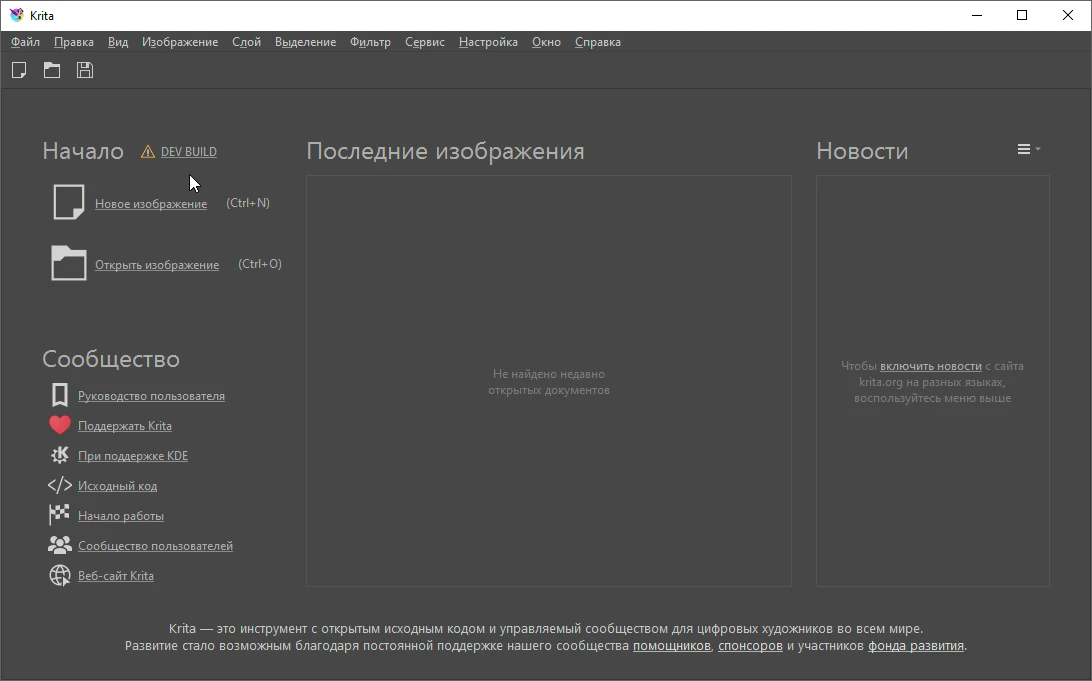The height and width of the screenshot is (681, 1092).
Task: Click the Open file toolbar icon
Action: (x=52, y=70)
